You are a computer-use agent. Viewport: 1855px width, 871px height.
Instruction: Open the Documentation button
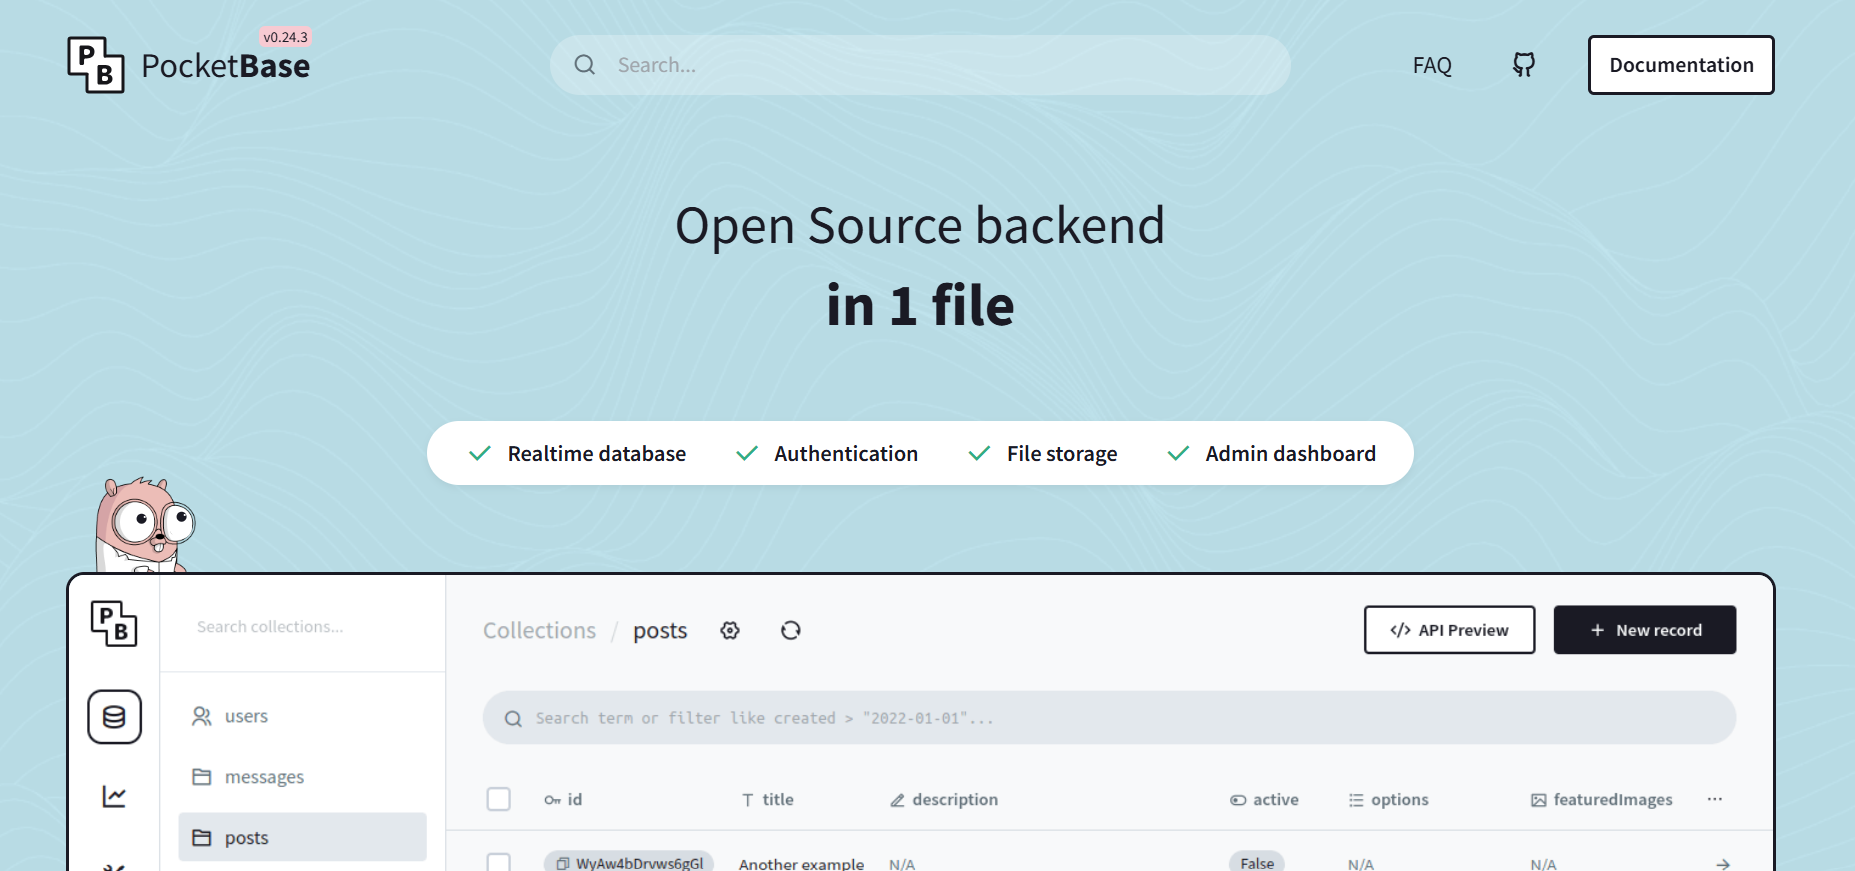(x=1680, y=65)
